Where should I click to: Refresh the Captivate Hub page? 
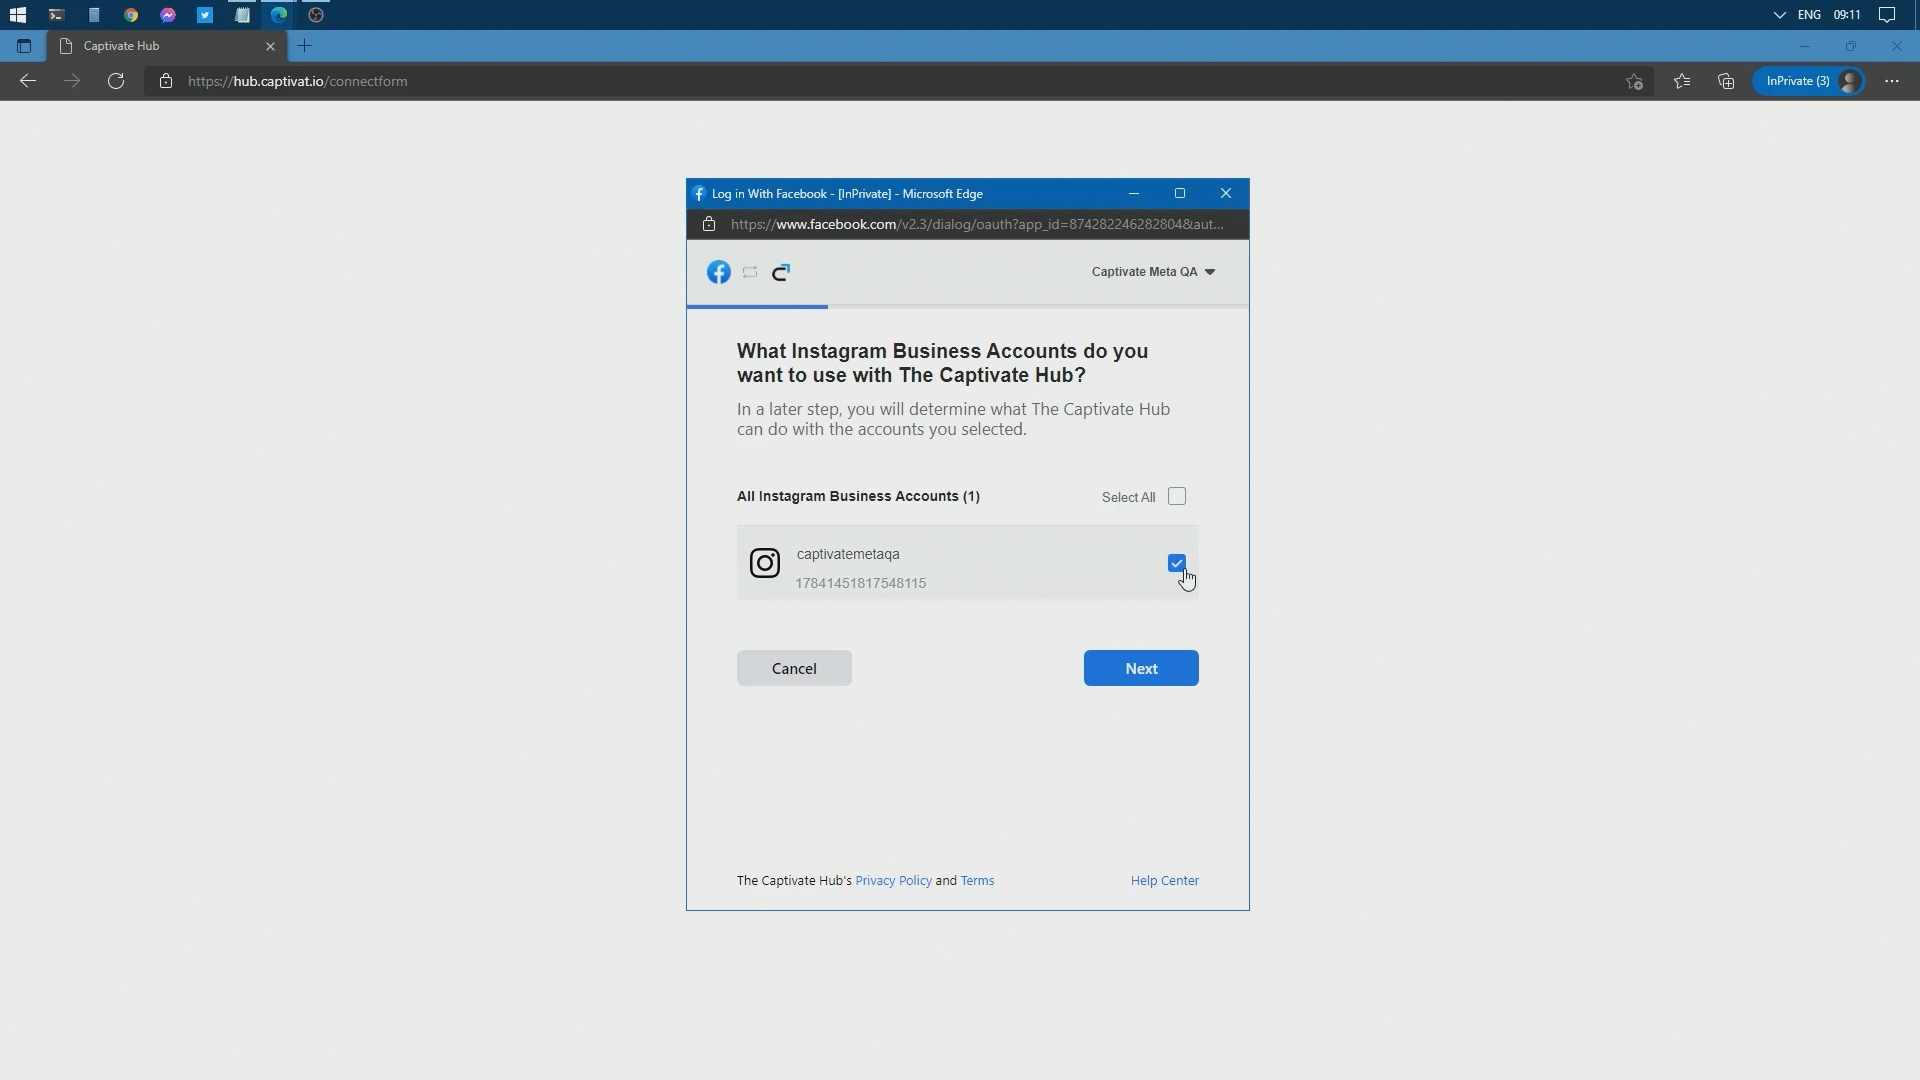pos(116,81)
